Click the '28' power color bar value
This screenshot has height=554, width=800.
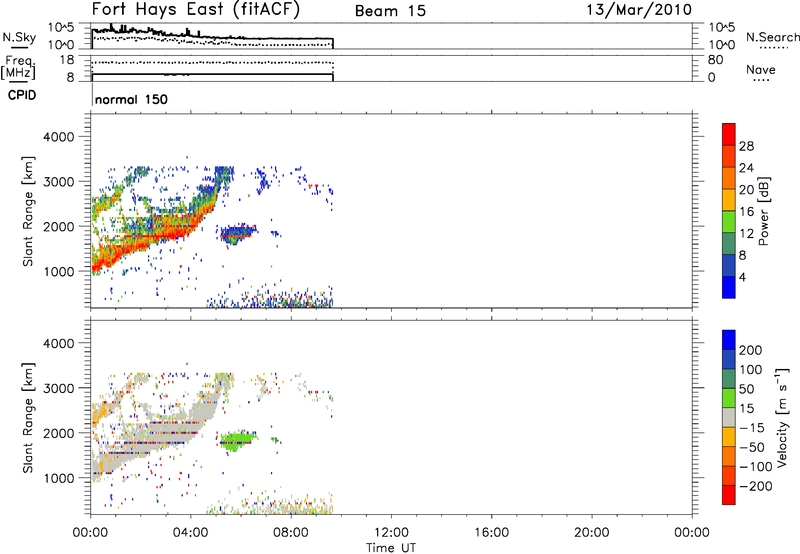click(x=746, y=146)
